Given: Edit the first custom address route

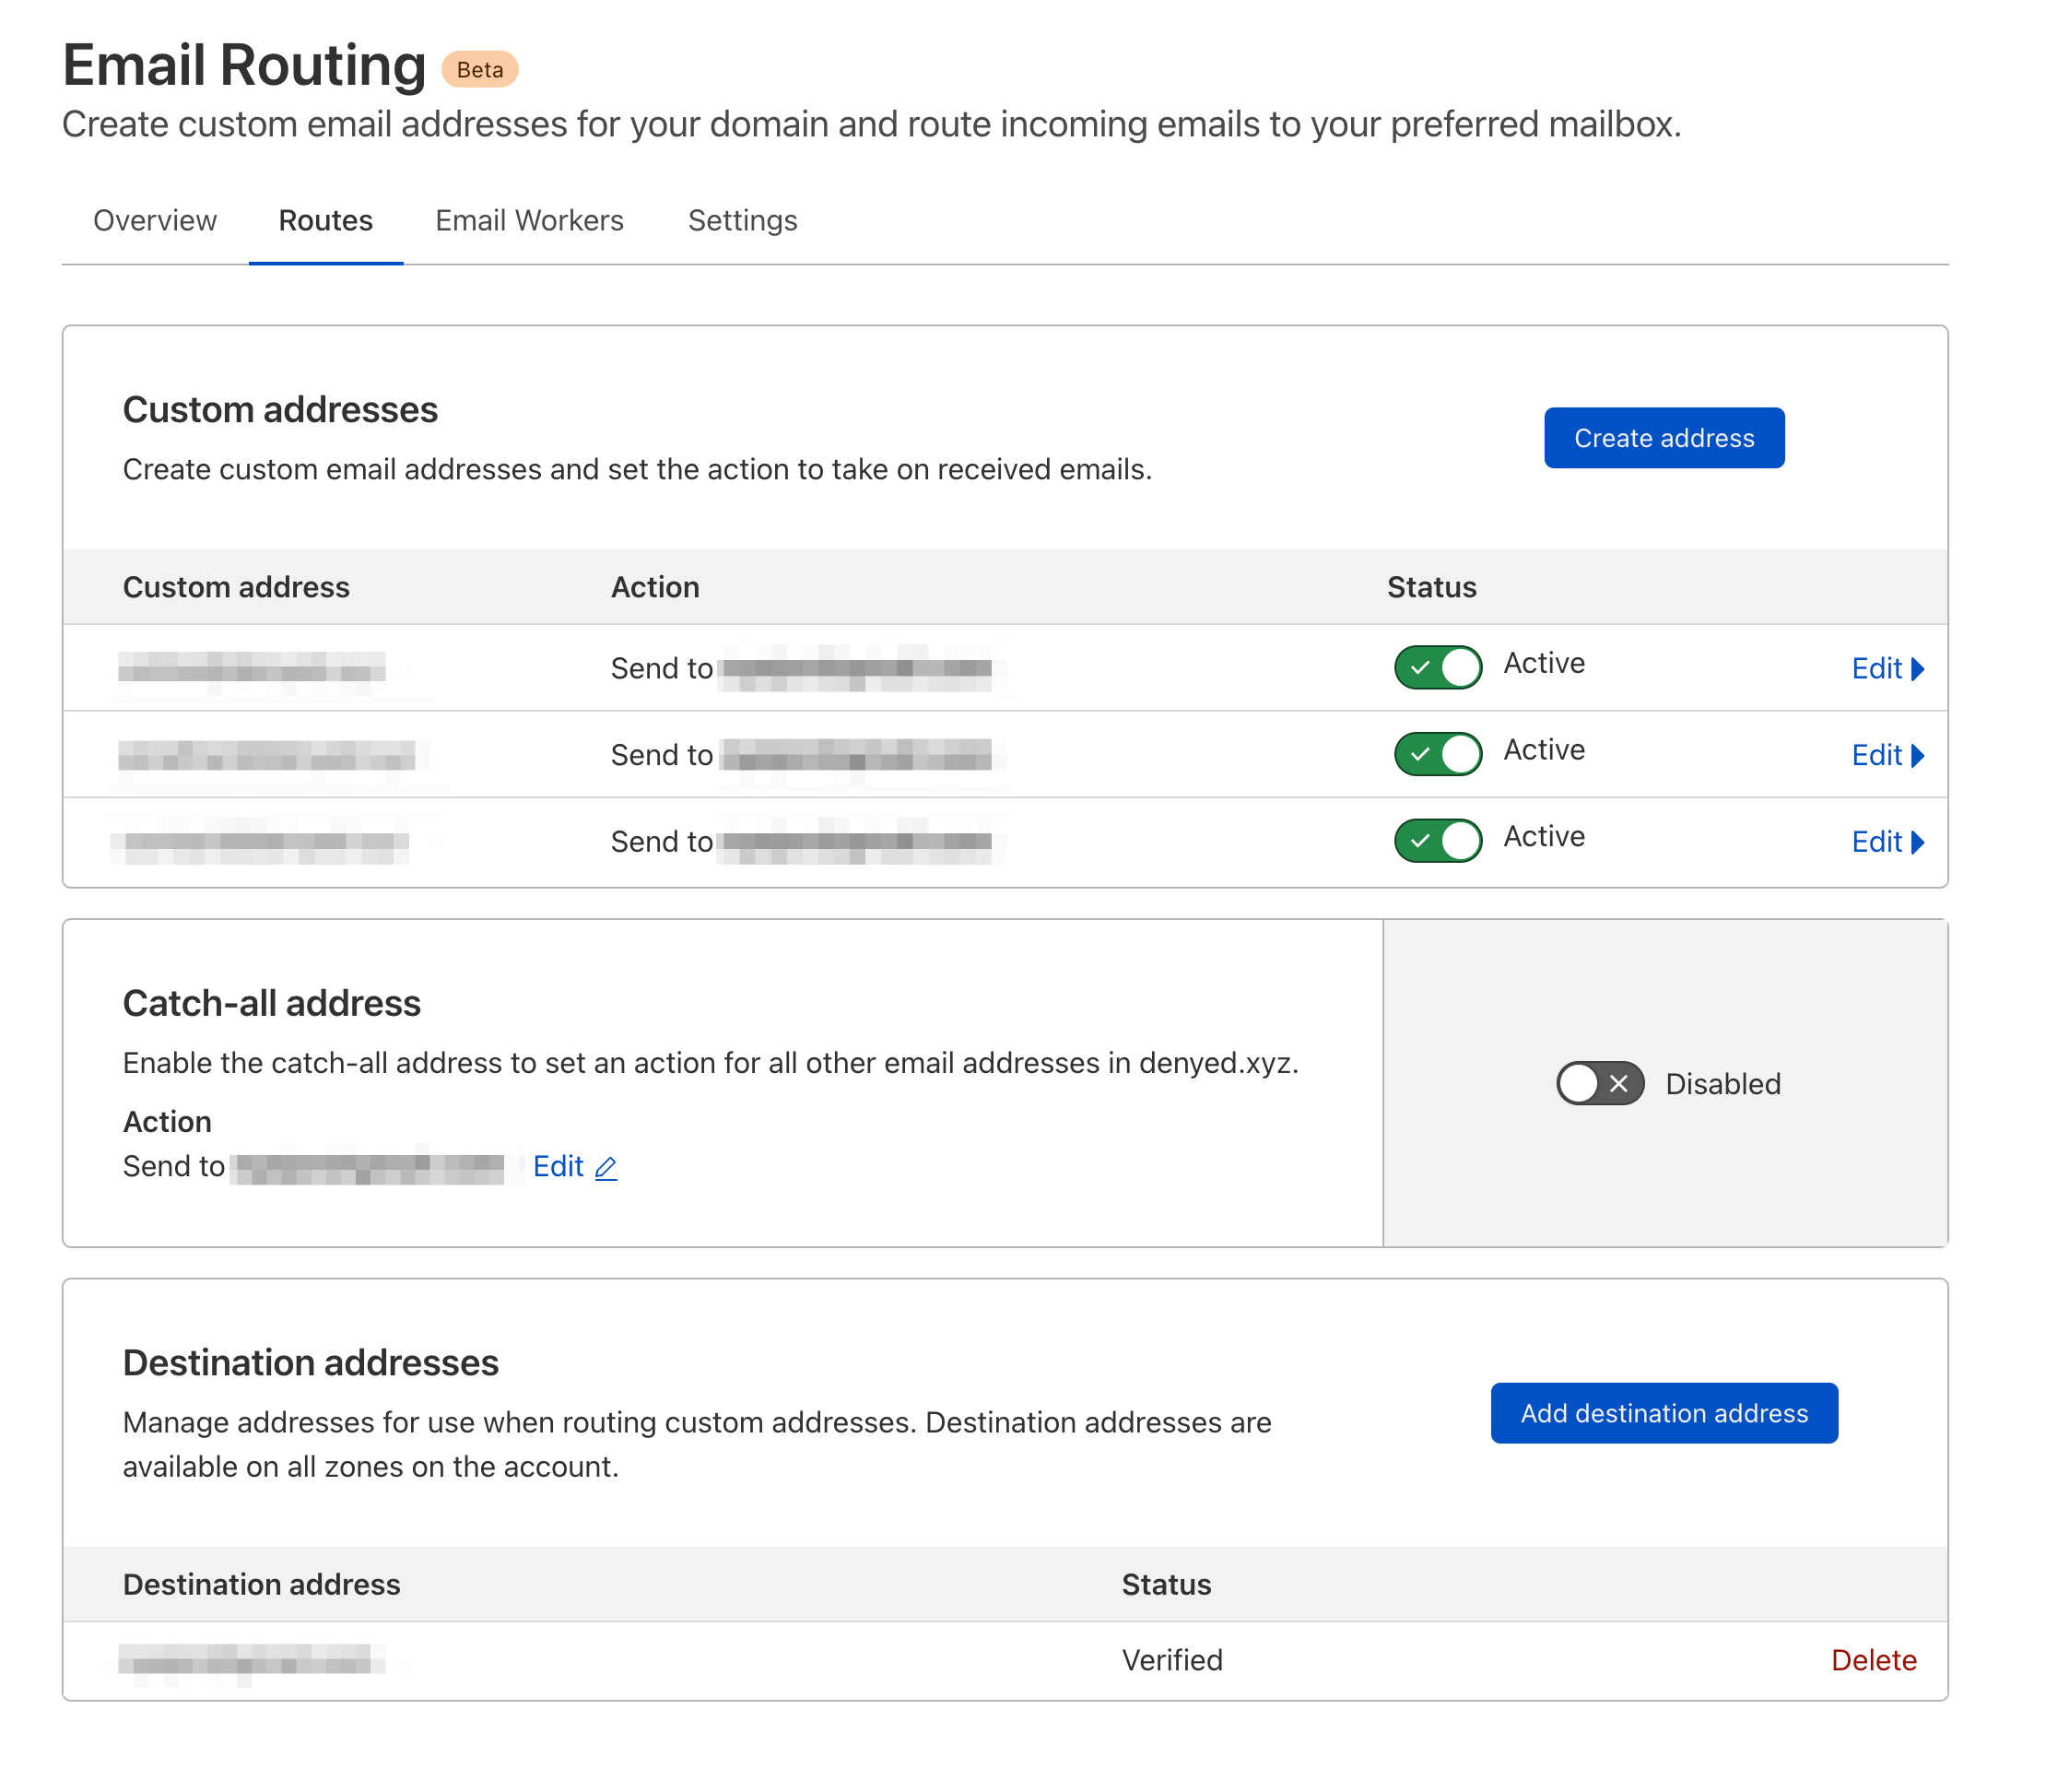Looking at the screenshot, I should [1877, 667].
